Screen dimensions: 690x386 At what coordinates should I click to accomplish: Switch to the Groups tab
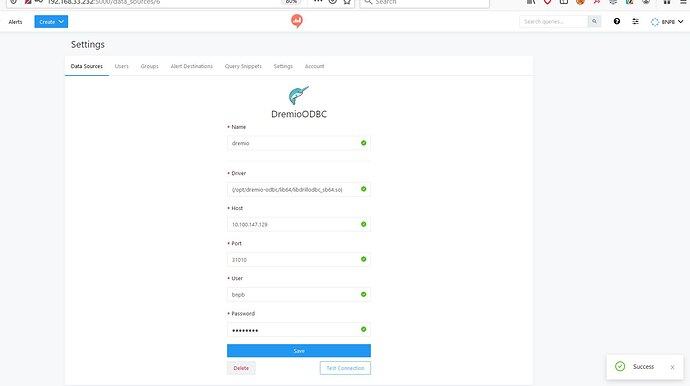click(150, 66)
